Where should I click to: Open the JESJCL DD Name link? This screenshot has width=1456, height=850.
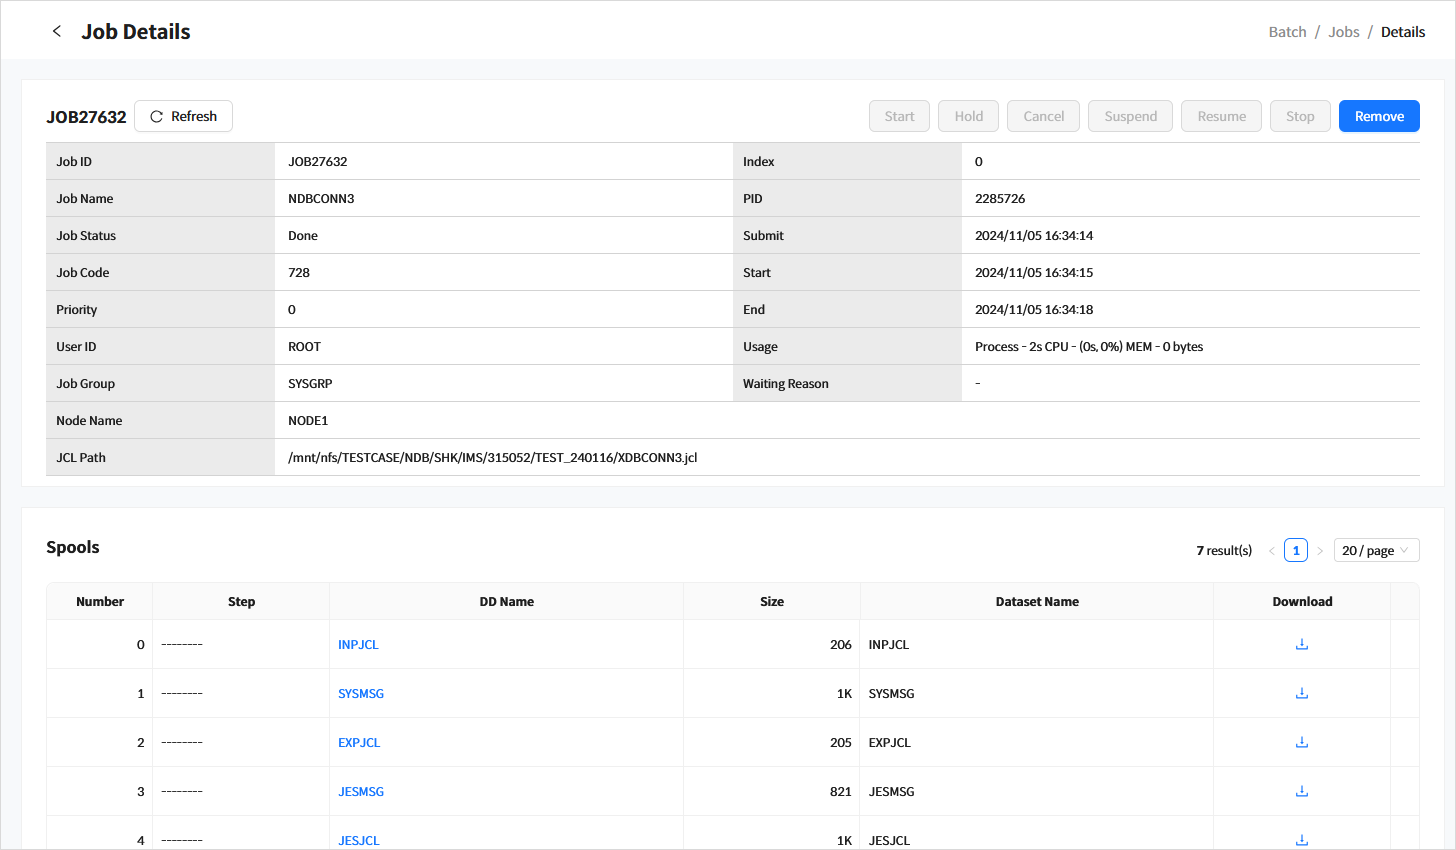(359, 840)
